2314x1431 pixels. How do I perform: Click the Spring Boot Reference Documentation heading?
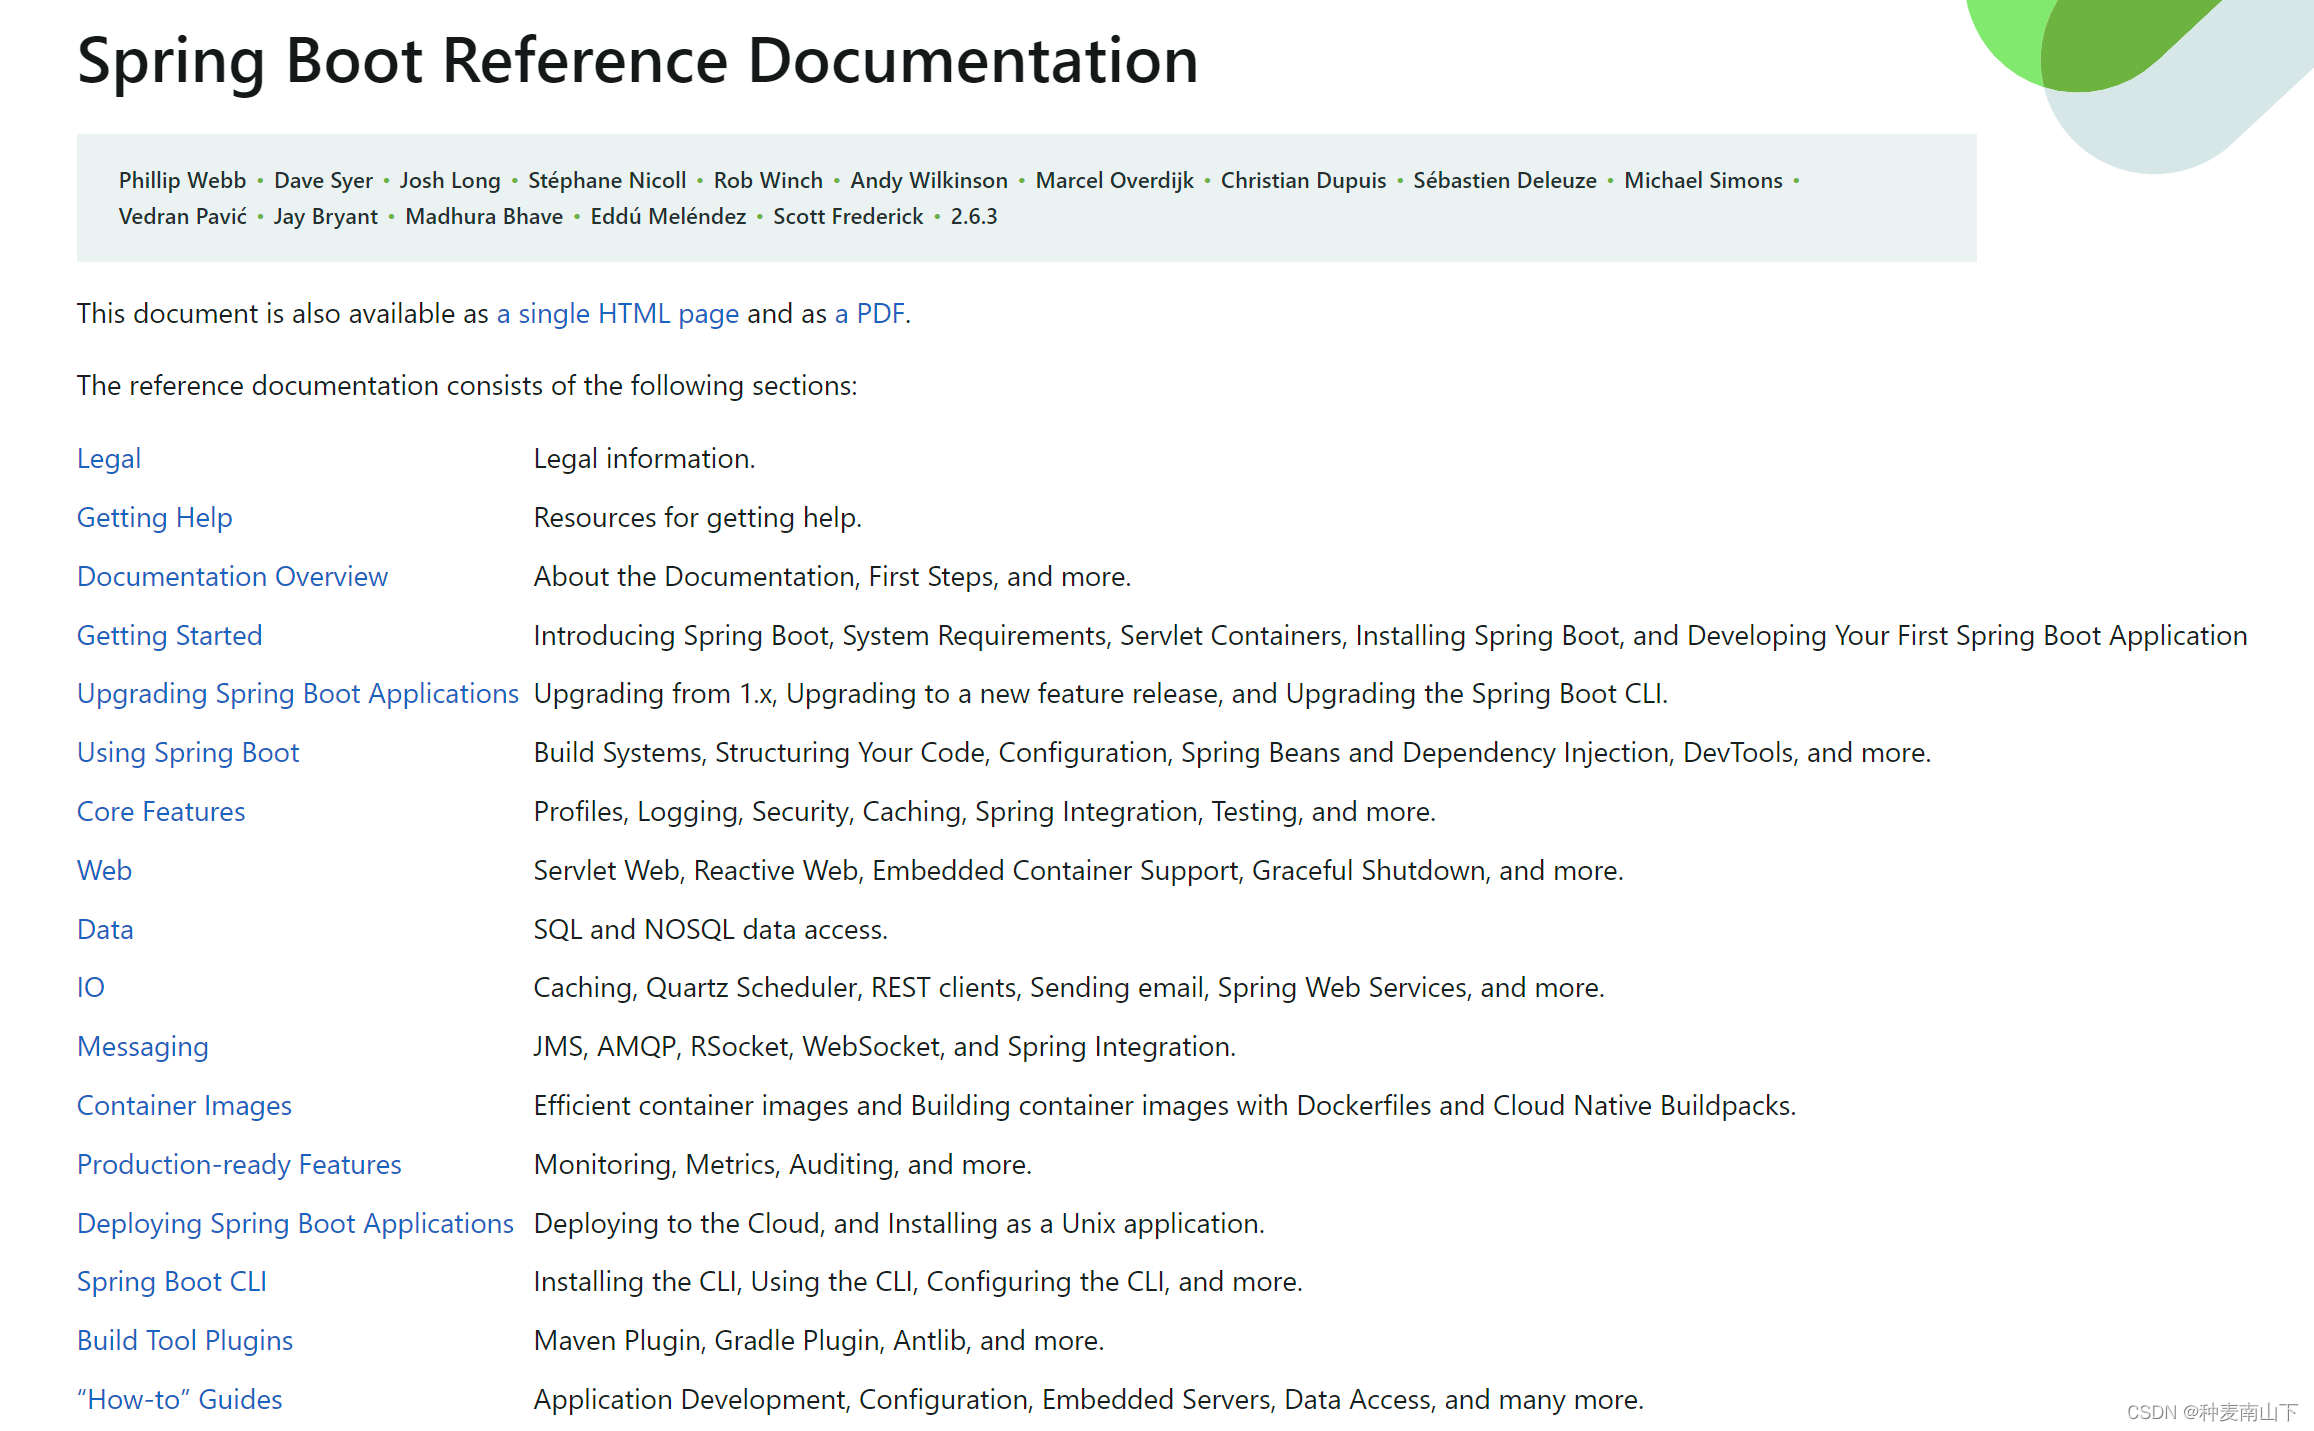click(x=637, y=60)
